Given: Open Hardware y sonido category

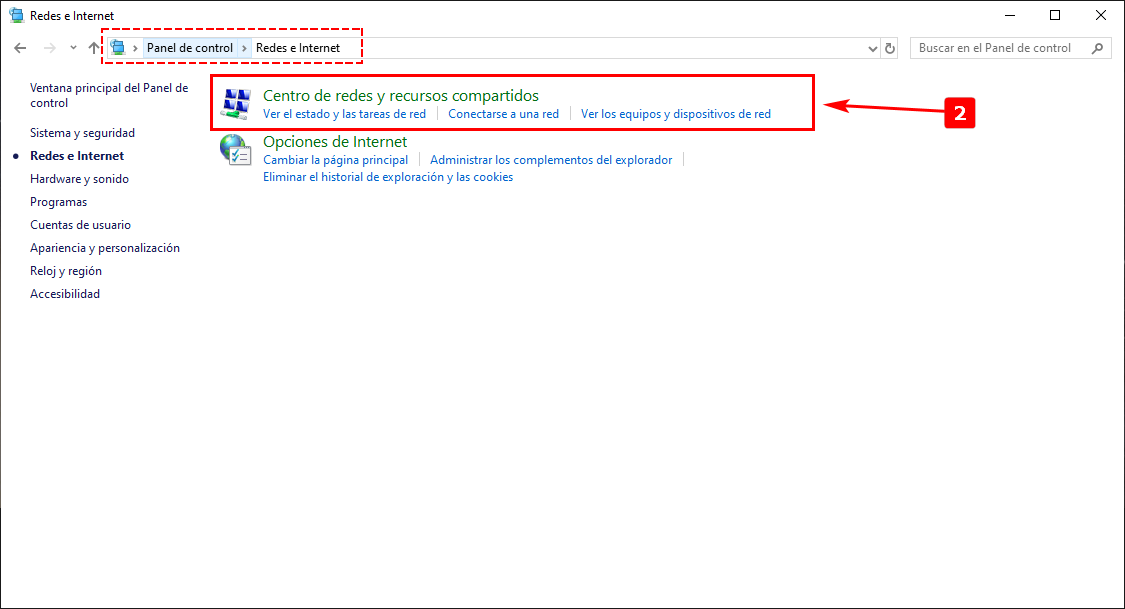Looking at the screenshot, I should [x=79, y=179].
